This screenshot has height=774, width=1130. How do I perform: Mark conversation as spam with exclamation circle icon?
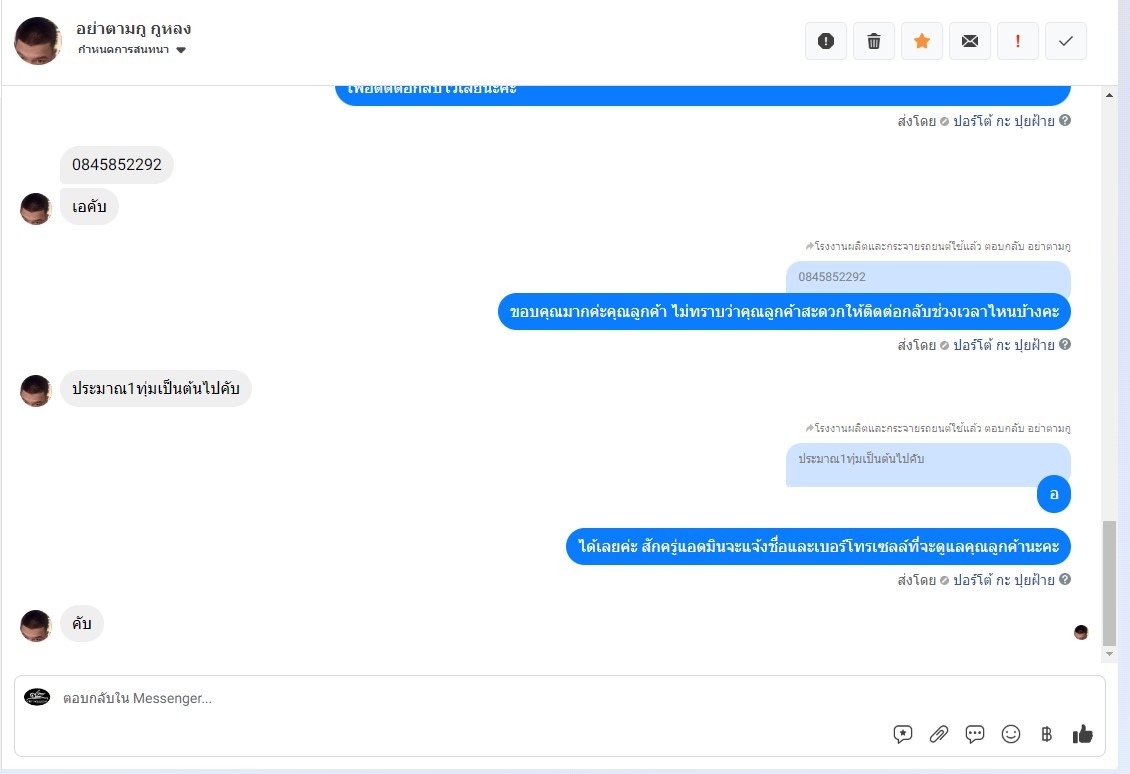tap(826, 41)
